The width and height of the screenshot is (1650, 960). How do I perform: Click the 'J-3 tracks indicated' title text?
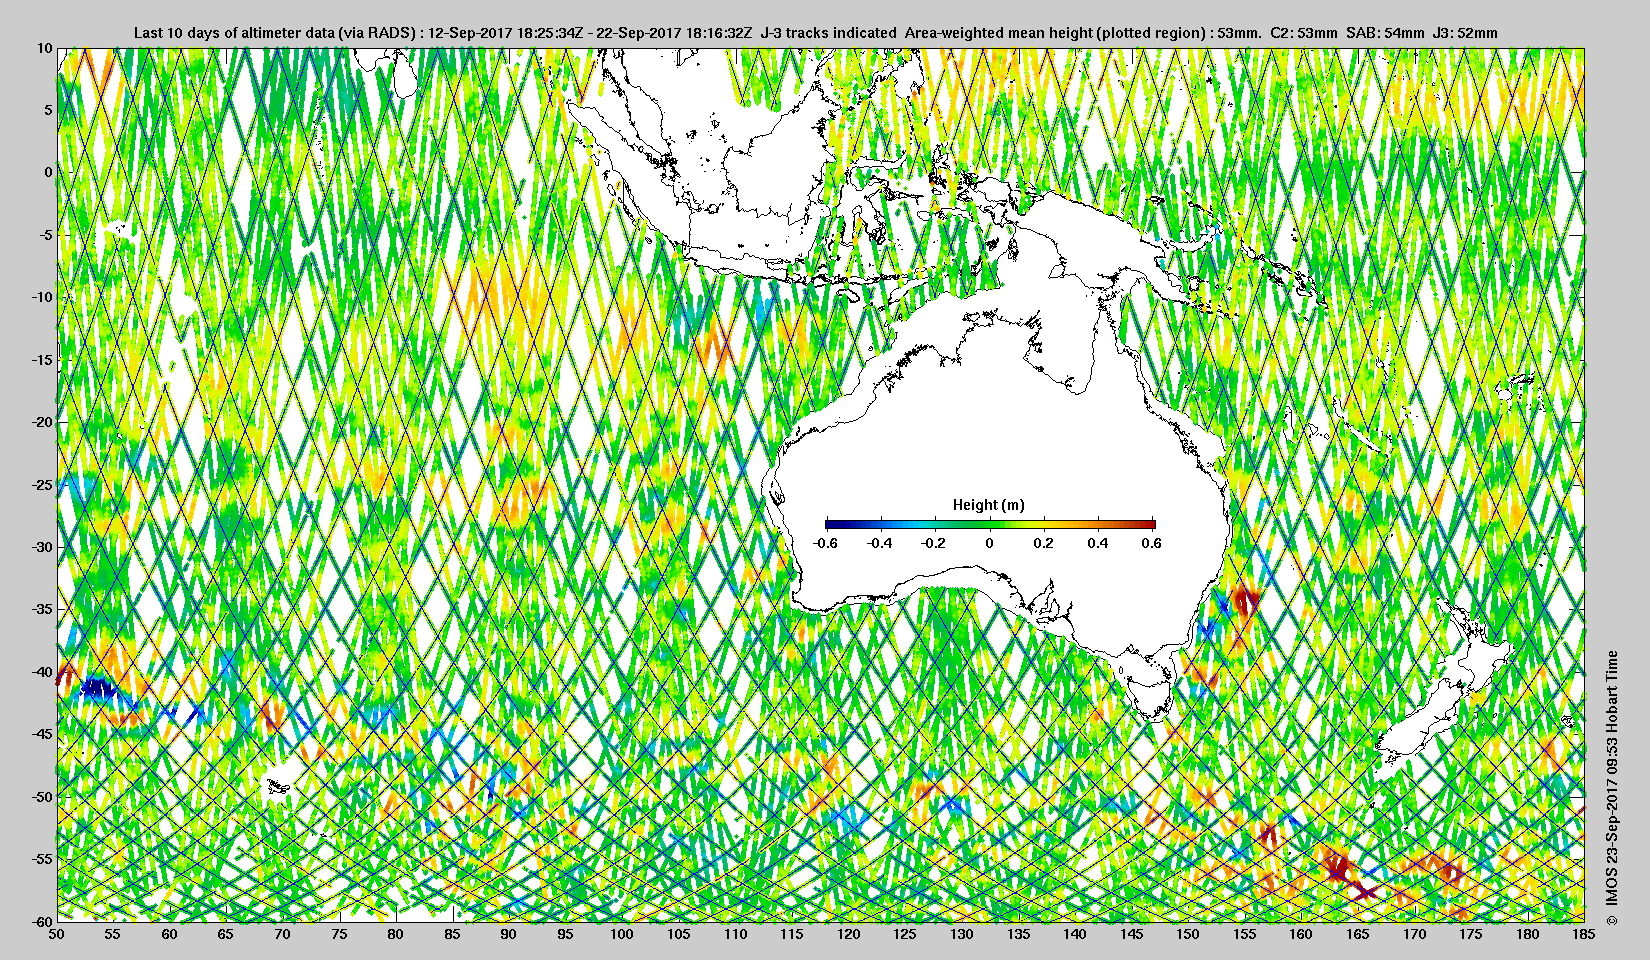tap(829, 32)
